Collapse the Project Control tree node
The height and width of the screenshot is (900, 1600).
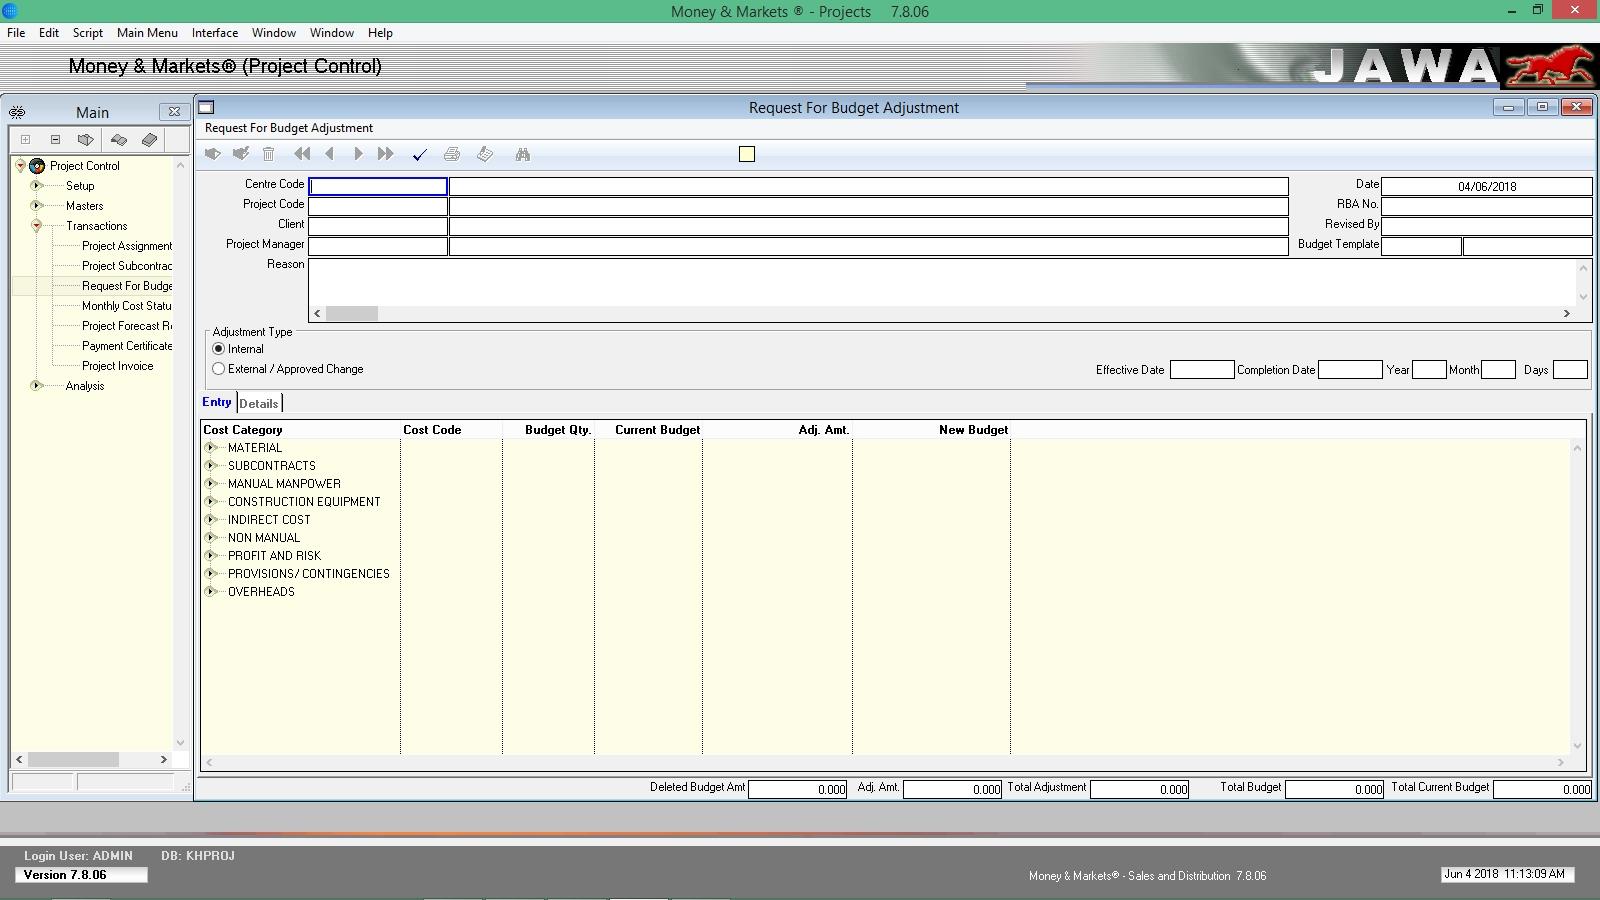[x=20, y=166]
